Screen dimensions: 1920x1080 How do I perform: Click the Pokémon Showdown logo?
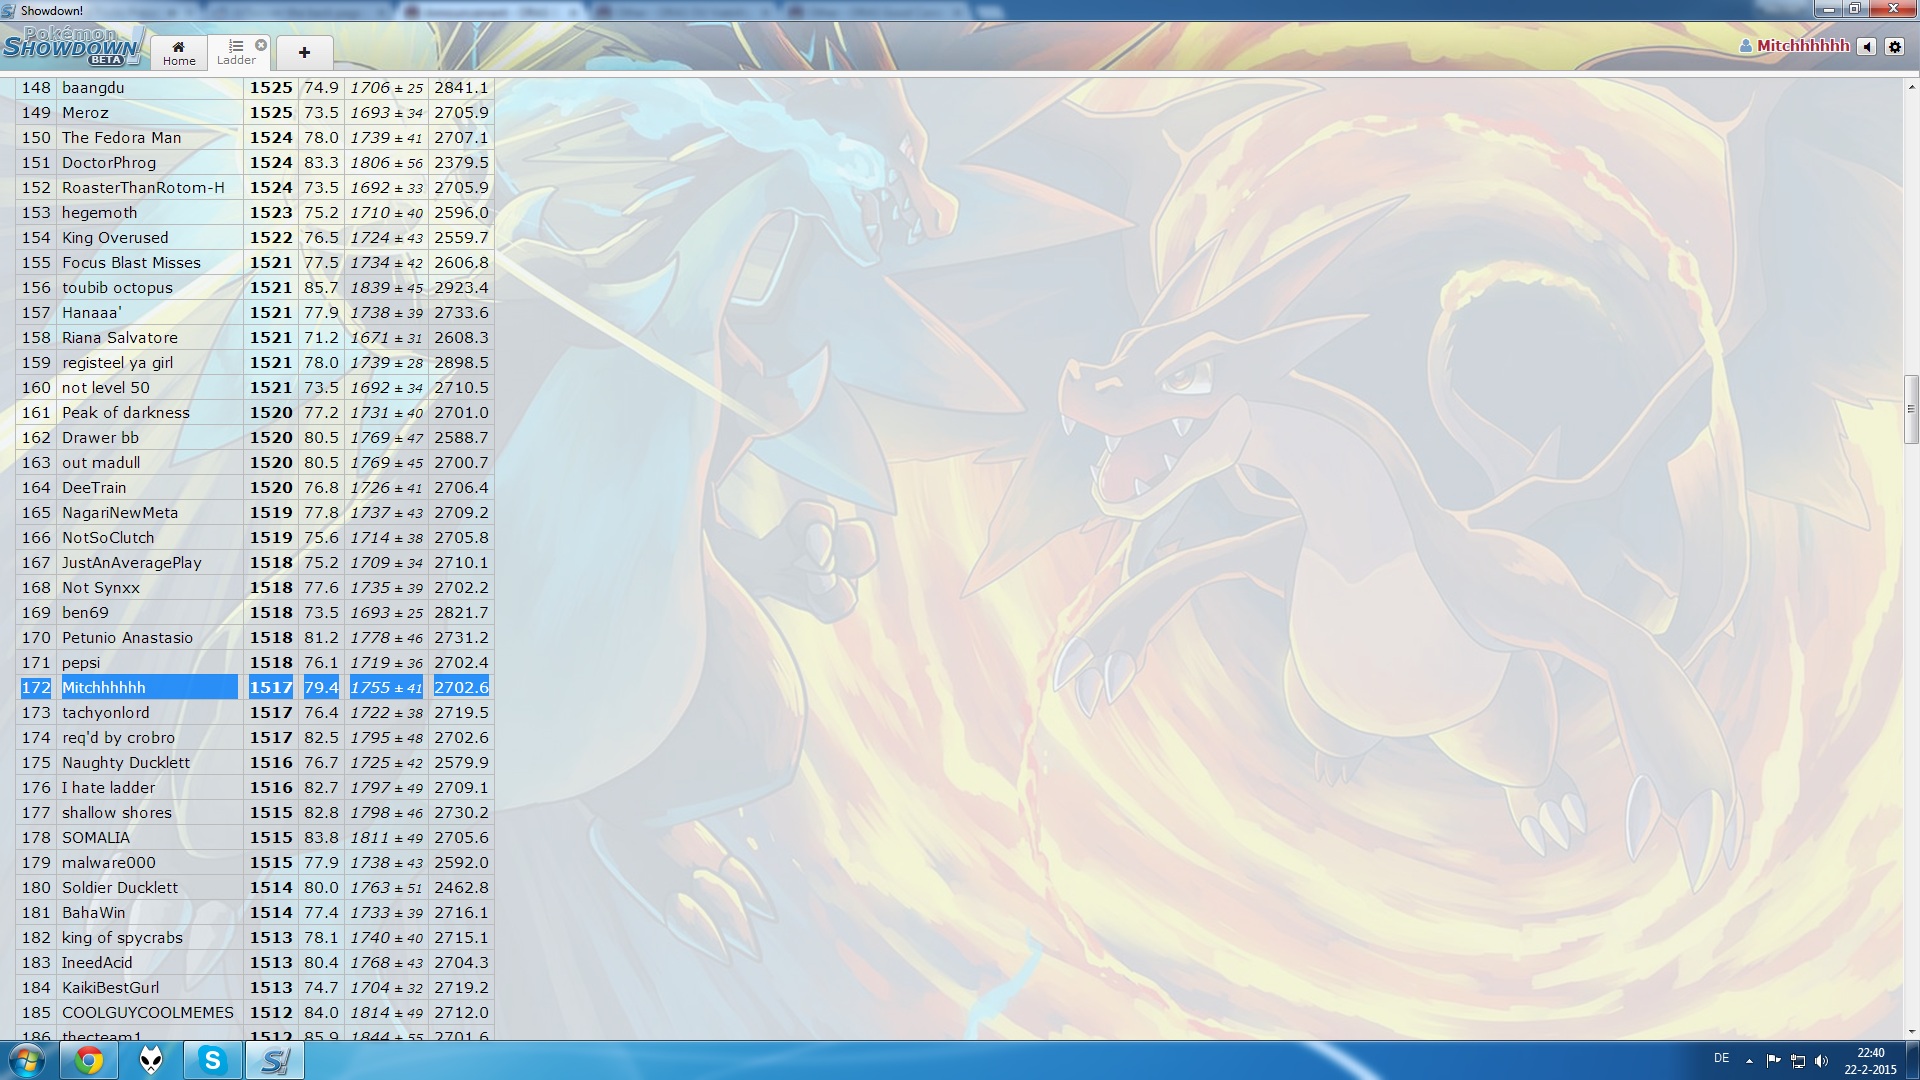click(x=72, y=47)
